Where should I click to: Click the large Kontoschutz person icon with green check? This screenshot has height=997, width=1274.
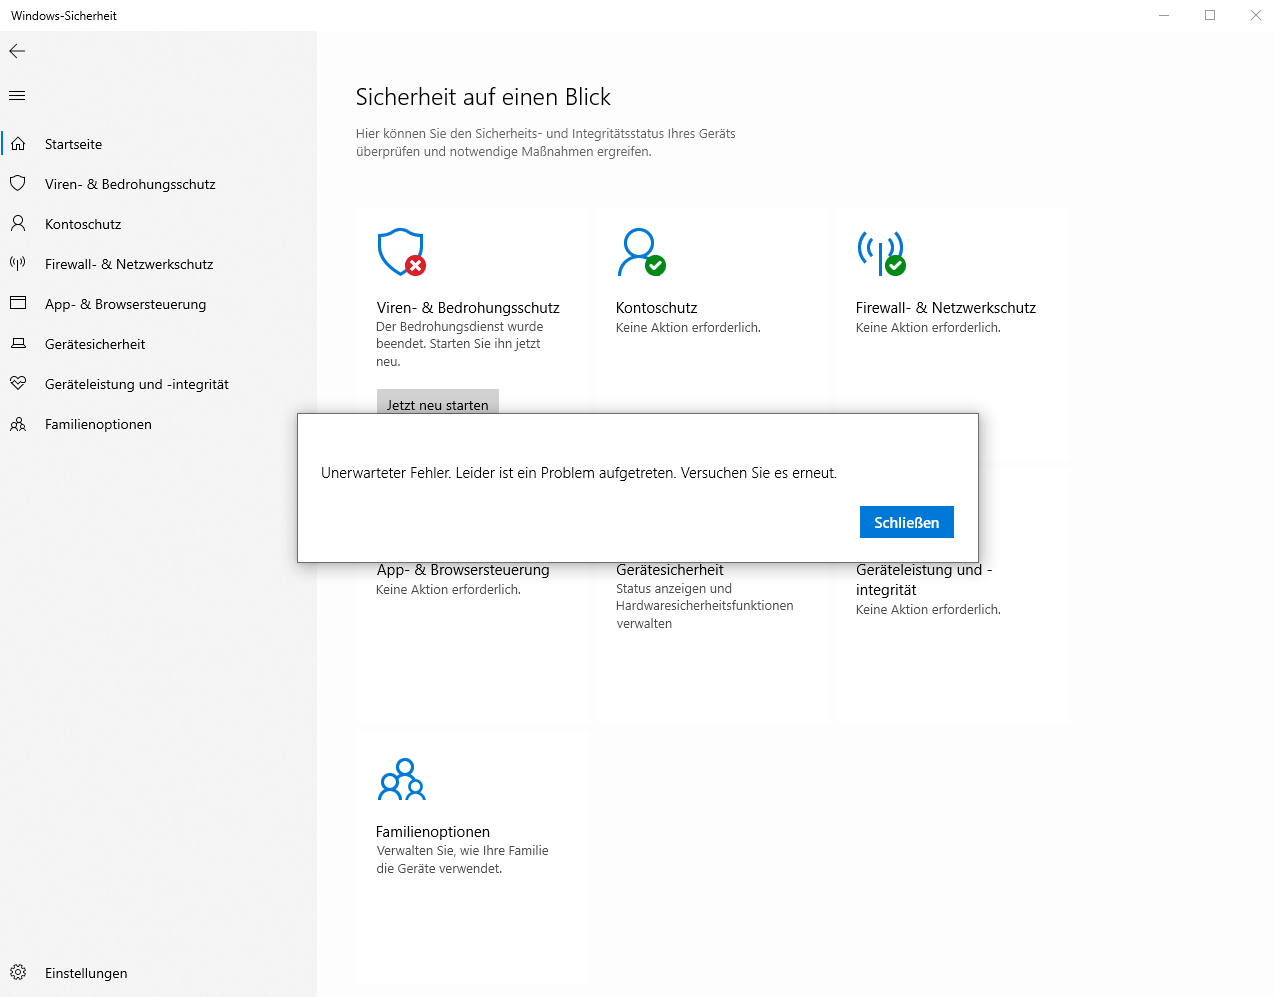tap(641, 252)
